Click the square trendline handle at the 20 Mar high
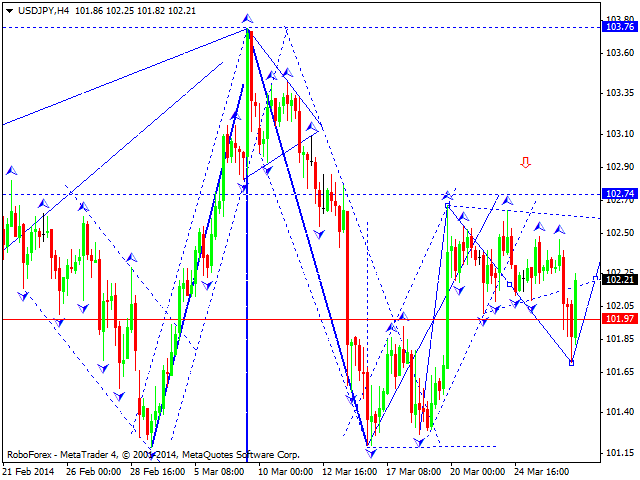Screen dimensions: 640x480 [447, 206]
